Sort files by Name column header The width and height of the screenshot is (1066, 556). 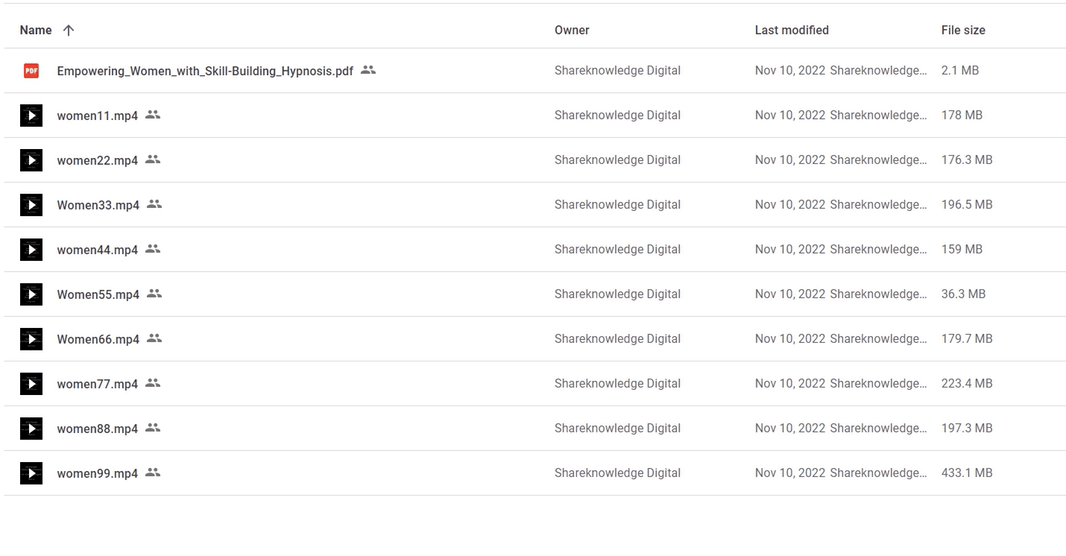[x=35, y=30]
